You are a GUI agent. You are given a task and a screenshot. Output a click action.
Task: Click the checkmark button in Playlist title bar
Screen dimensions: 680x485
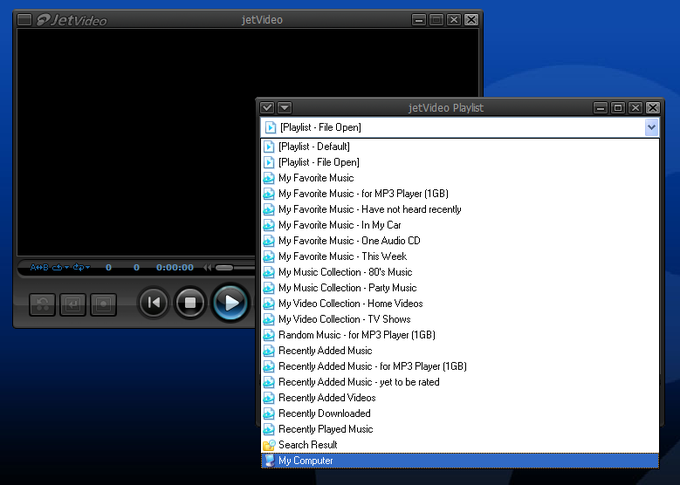(267, 107)
